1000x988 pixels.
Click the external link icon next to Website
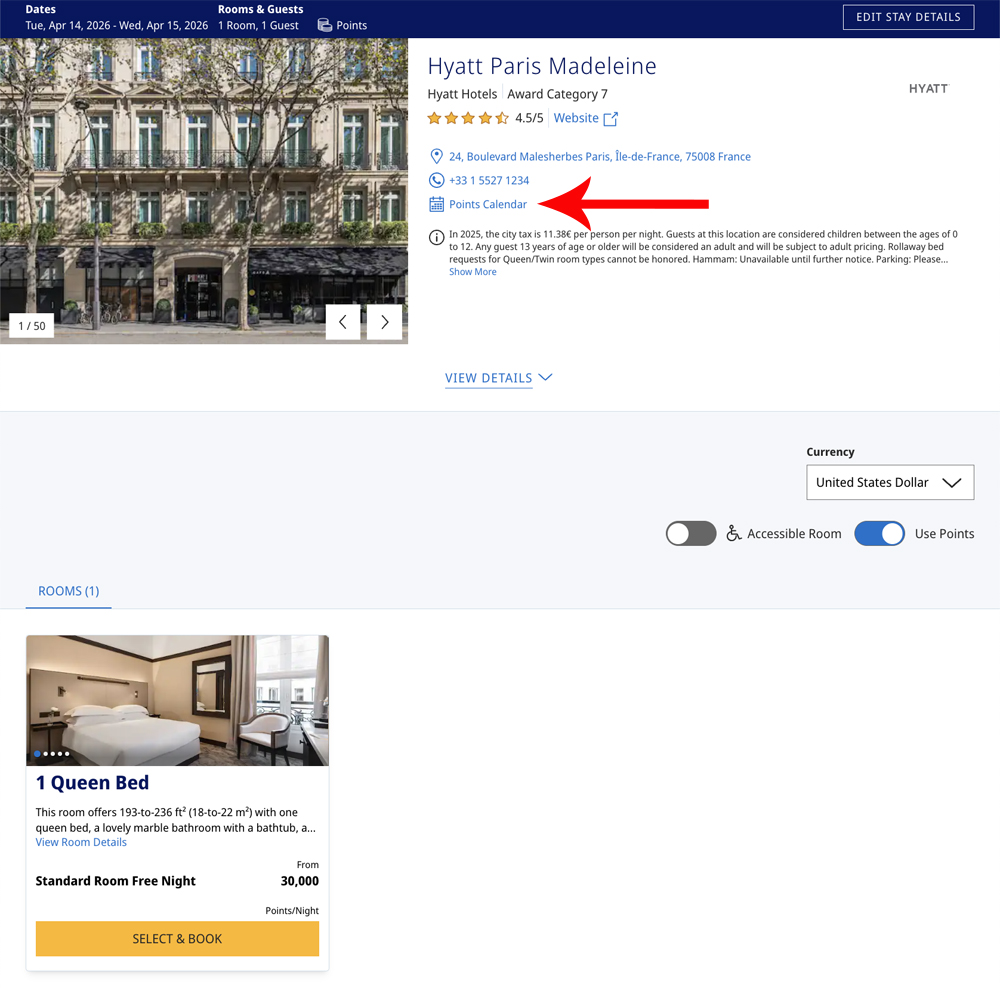point(610,119)
